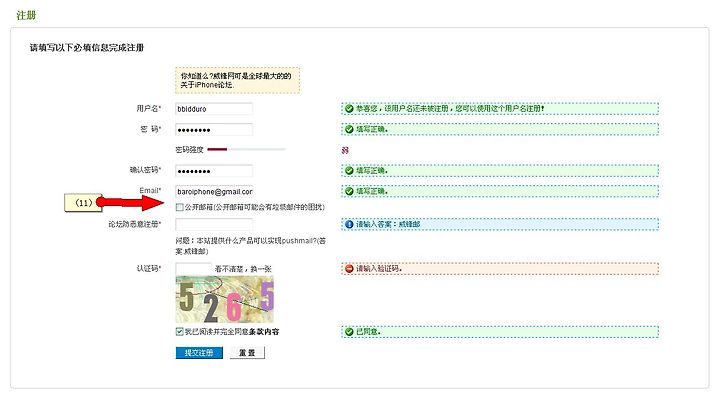Click 看不清楚,换一张 to refresh the captcha
Screen dimensions: 720x395
pyautogui.click(x=243, y=269)
